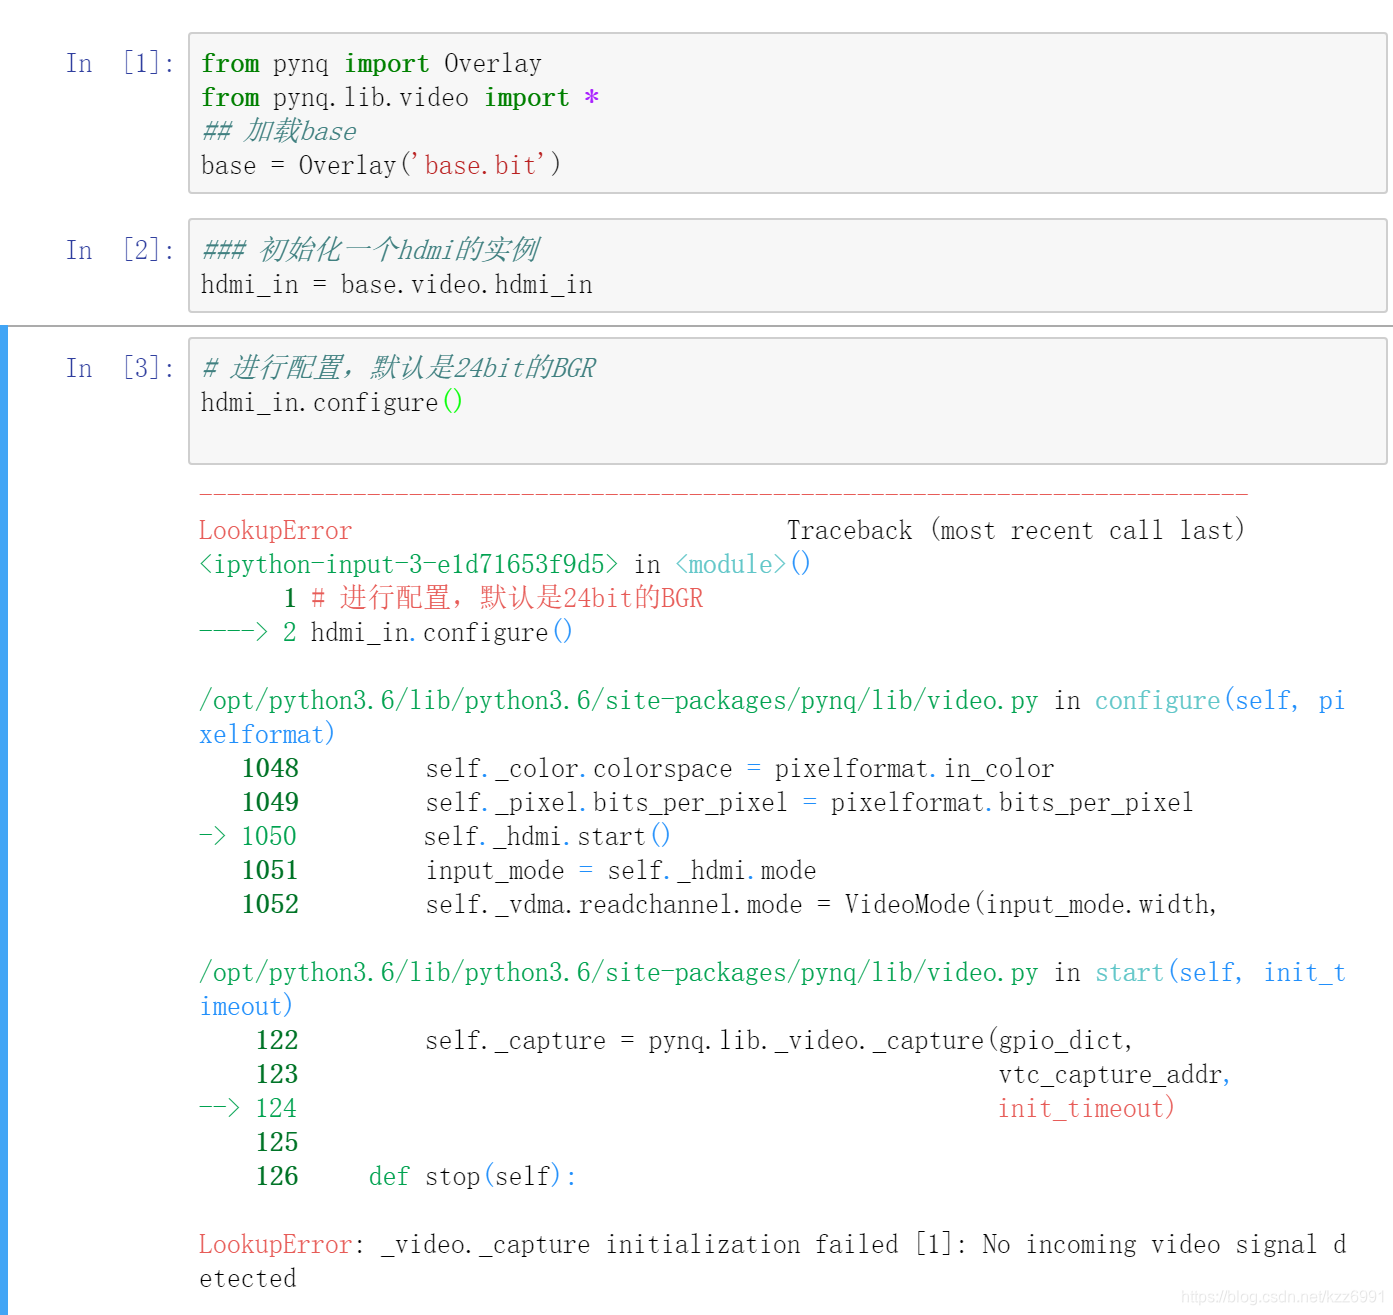Click the base = Overlay('base.bit') line
1393x1315 pixels.
381,165
